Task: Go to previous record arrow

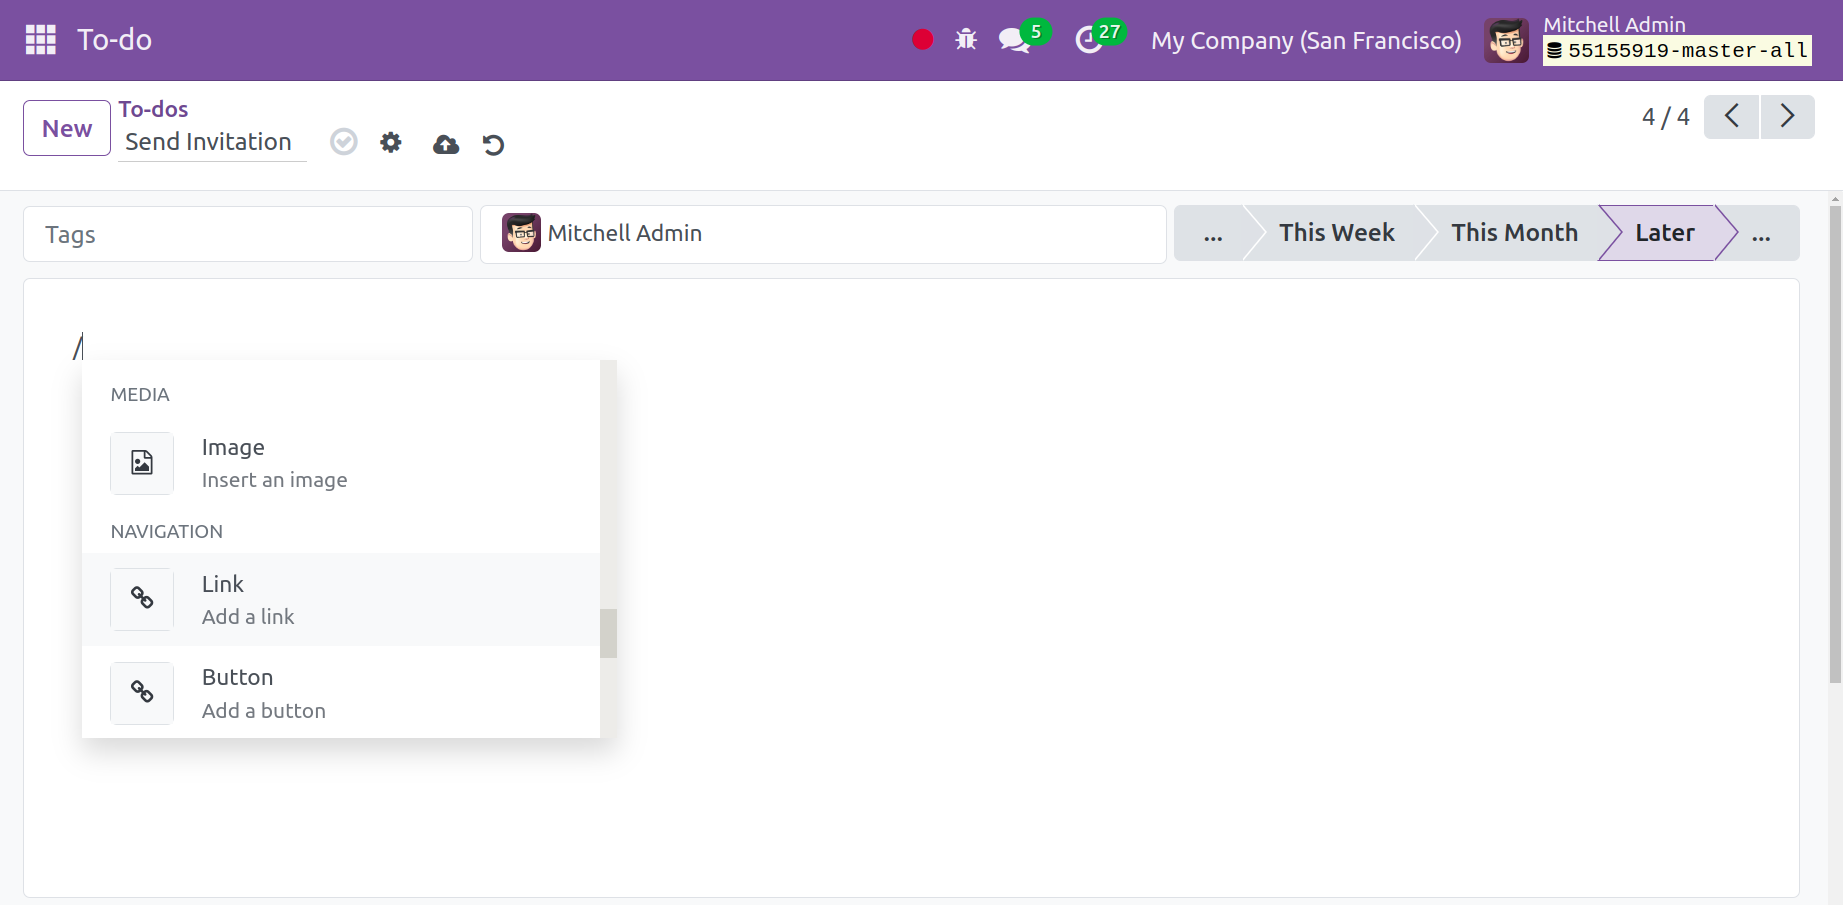Action: 1731,117
